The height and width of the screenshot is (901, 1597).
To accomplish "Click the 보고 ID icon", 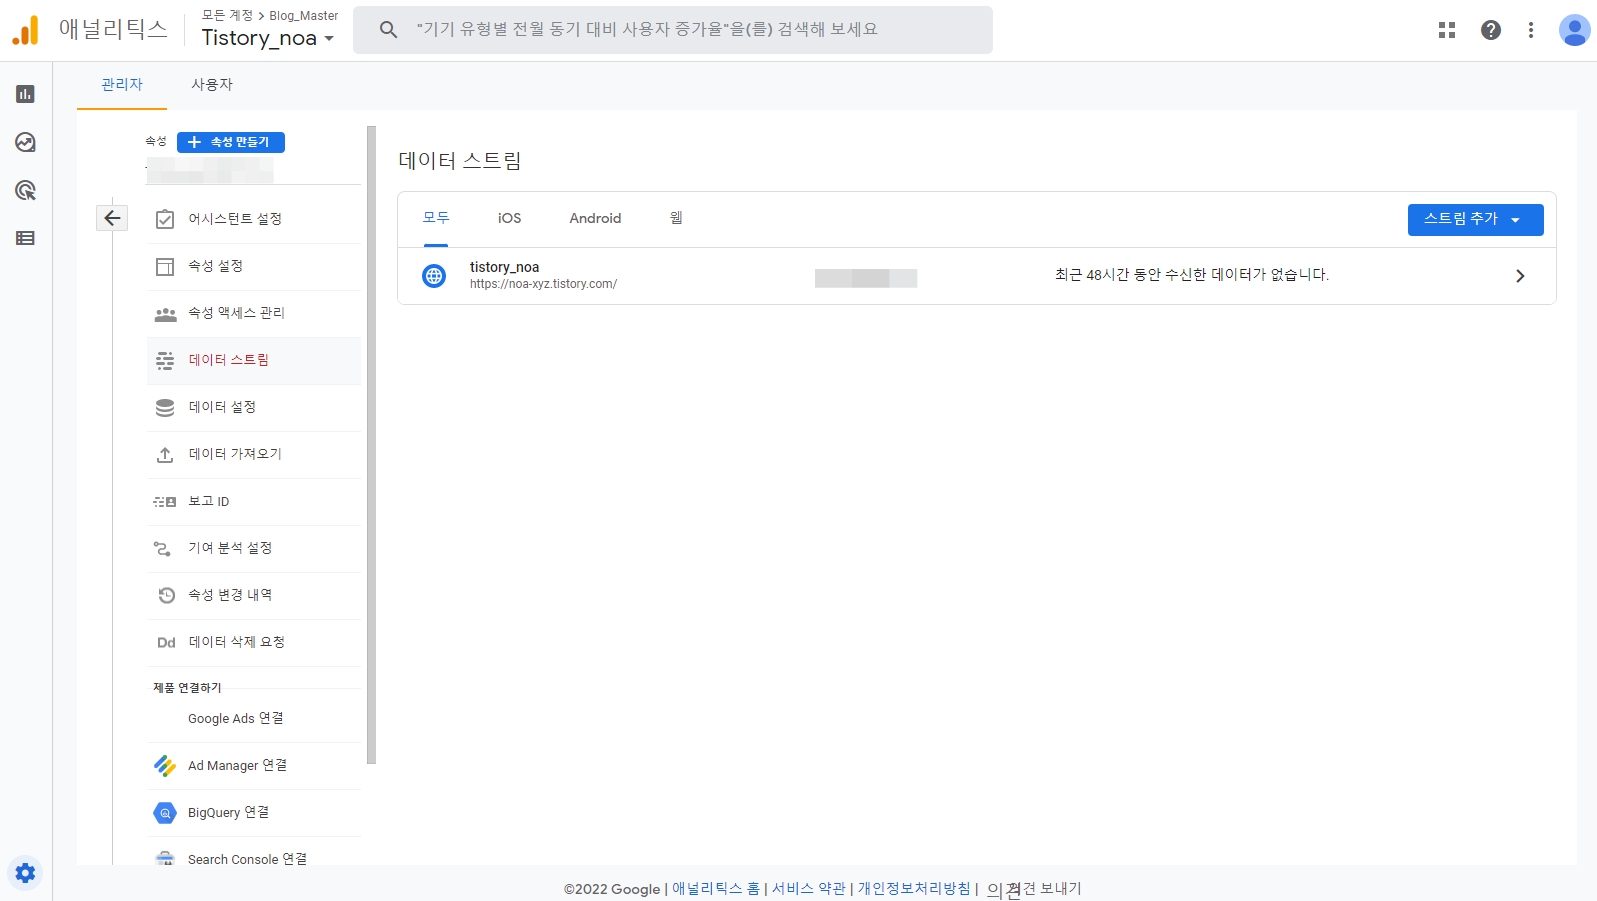I will [x=165, y=502].
